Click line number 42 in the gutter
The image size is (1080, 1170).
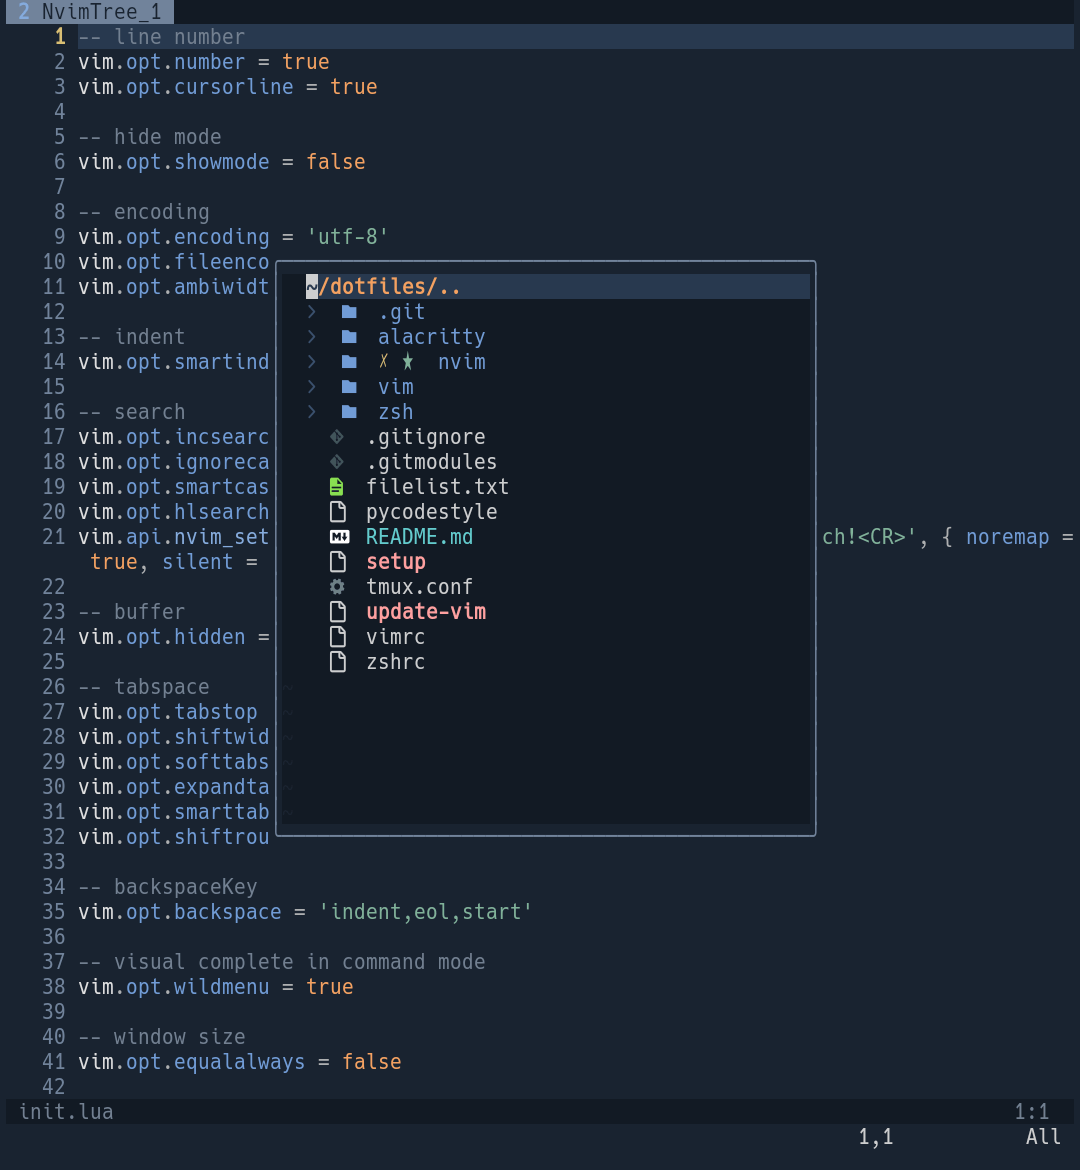click(x=54, y=1087)
